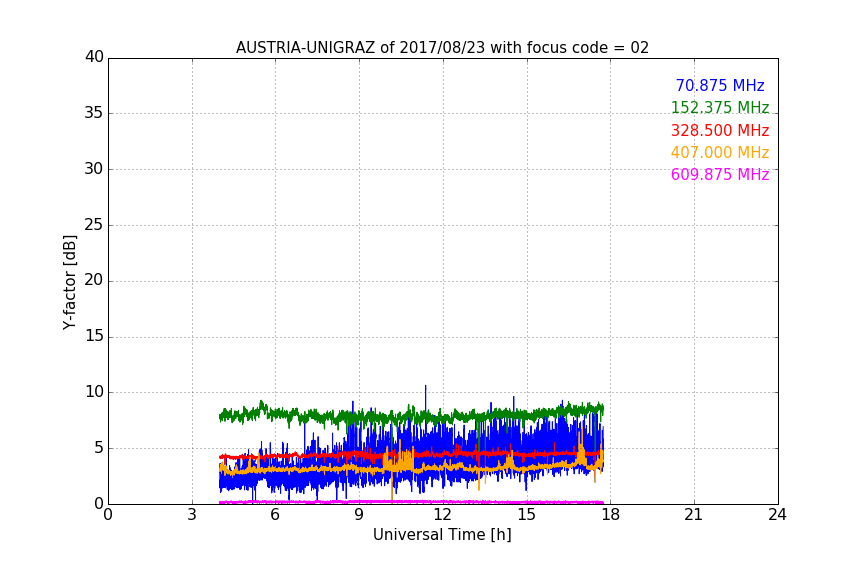Click the x-axis tick label 21
The height and width of the screenshot is (576, 864).
coord(694,515)
